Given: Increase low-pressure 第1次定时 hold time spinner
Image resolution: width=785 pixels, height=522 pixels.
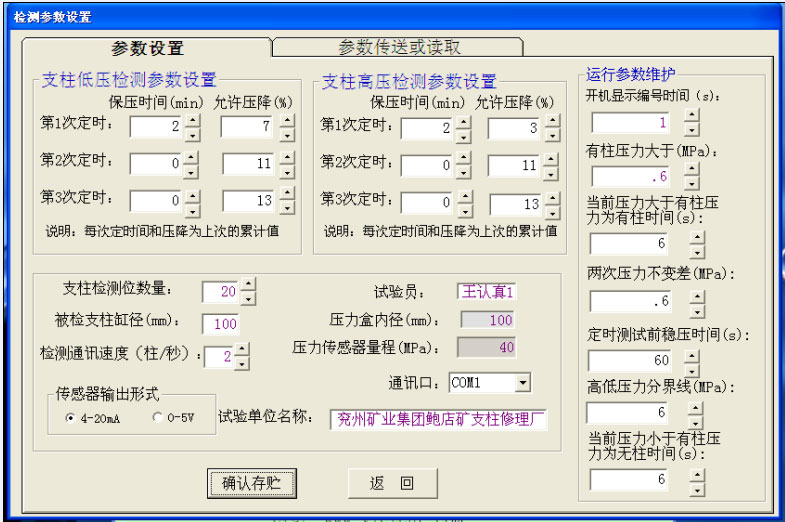Looking at the screenshot, I should pyautogui.click(x=193, y=120).
